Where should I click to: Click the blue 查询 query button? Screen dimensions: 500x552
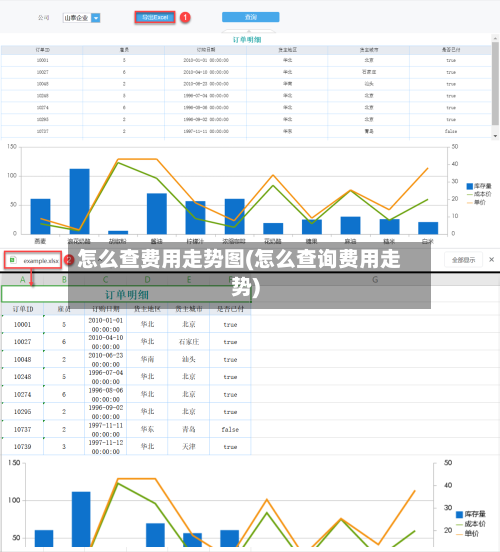(251, 17)
